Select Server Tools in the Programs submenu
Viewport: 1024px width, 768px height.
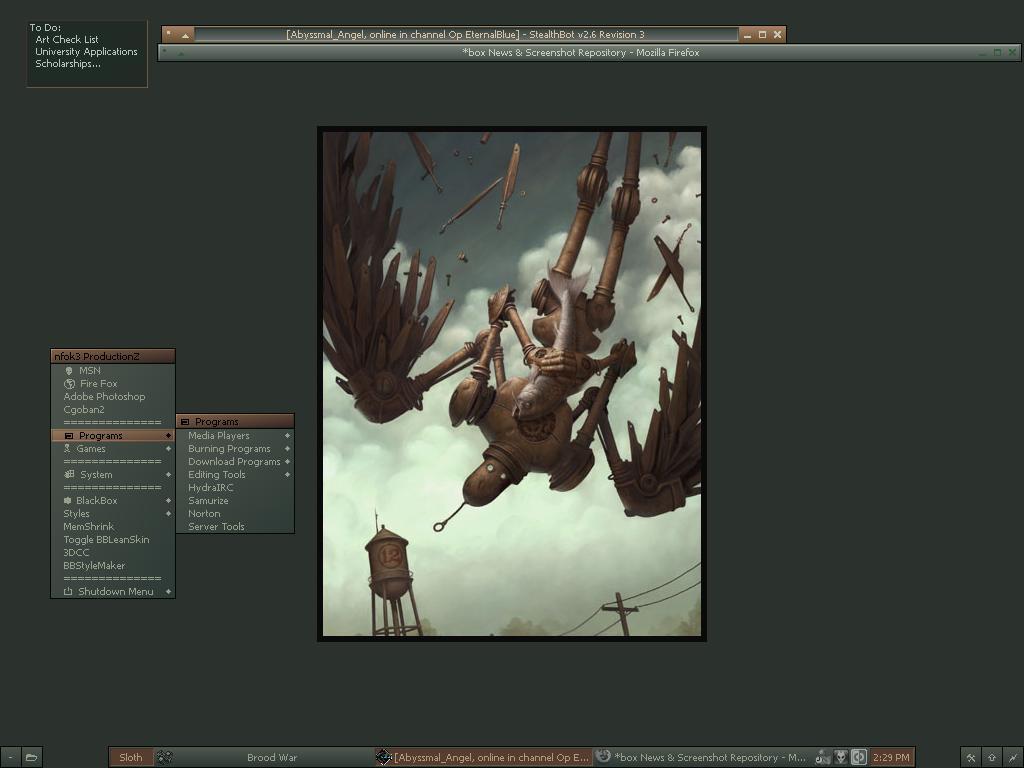click(x=216, y=526)
